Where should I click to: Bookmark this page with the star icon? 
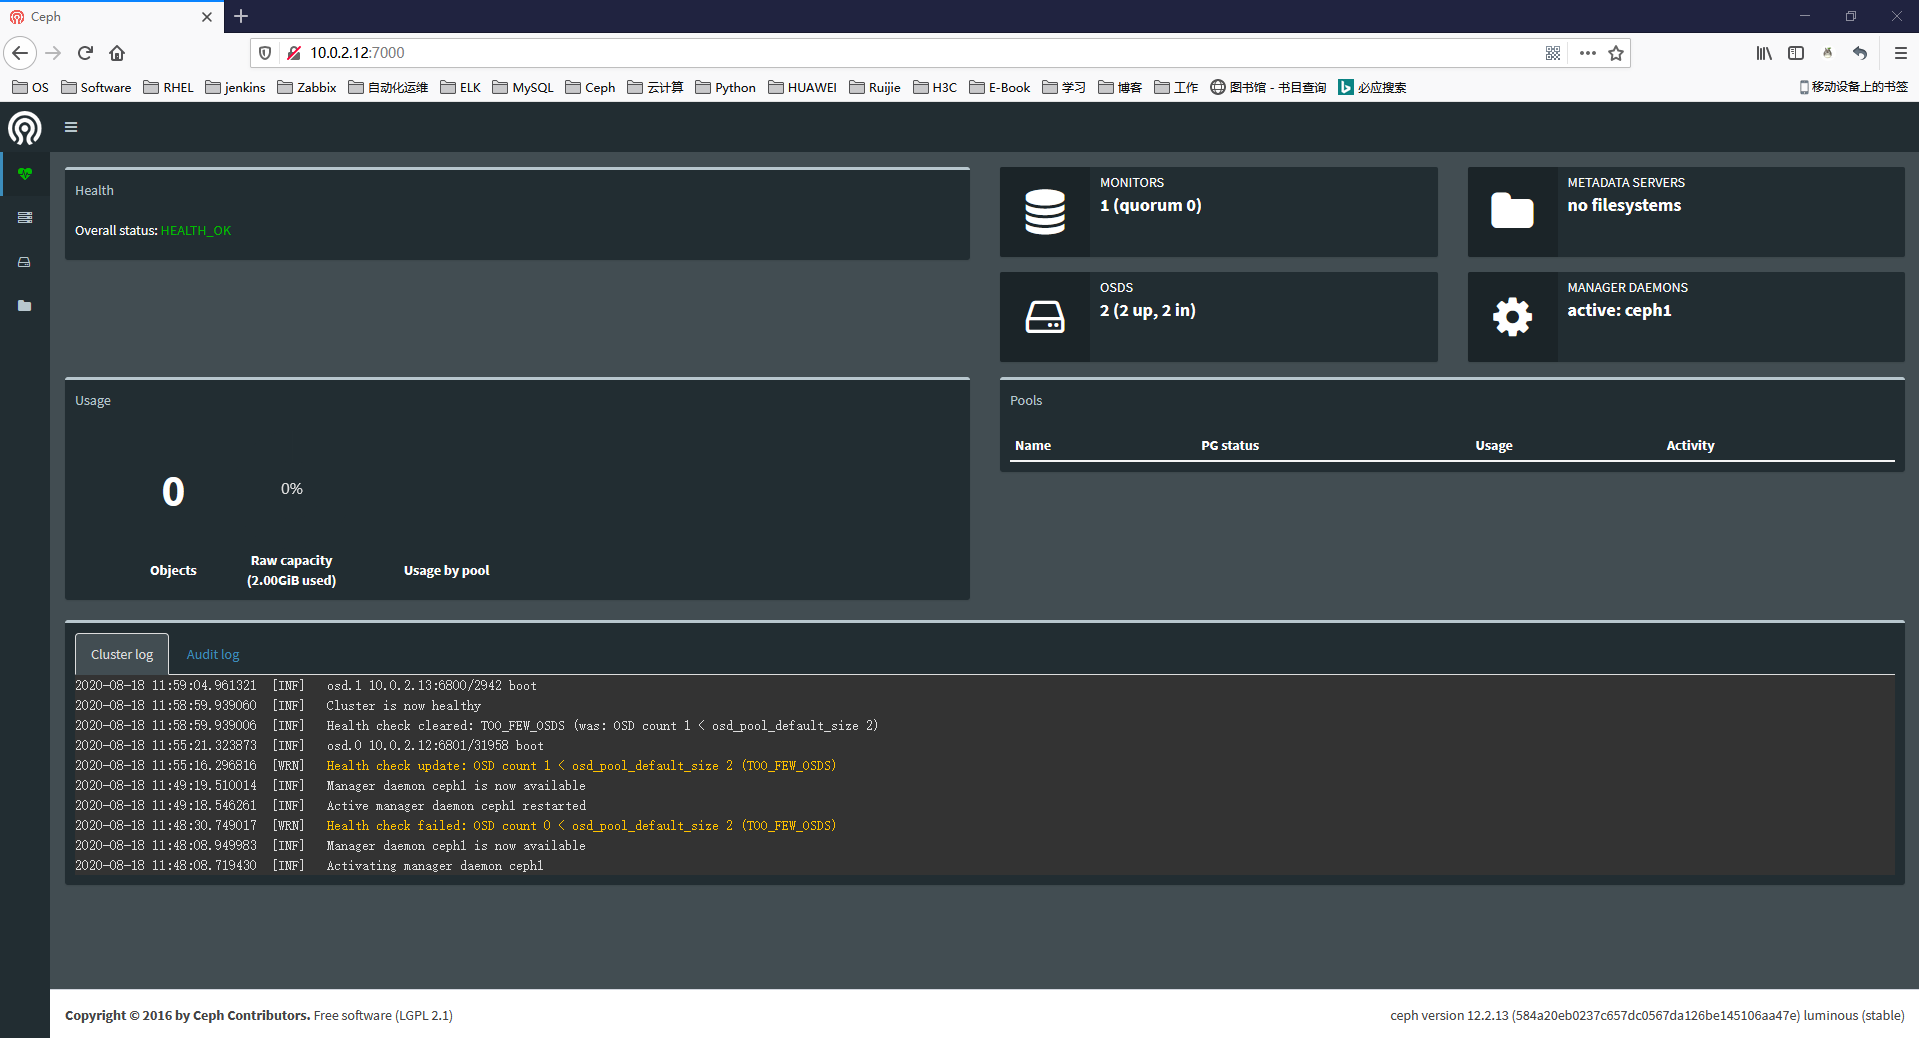pos(1616,53)
